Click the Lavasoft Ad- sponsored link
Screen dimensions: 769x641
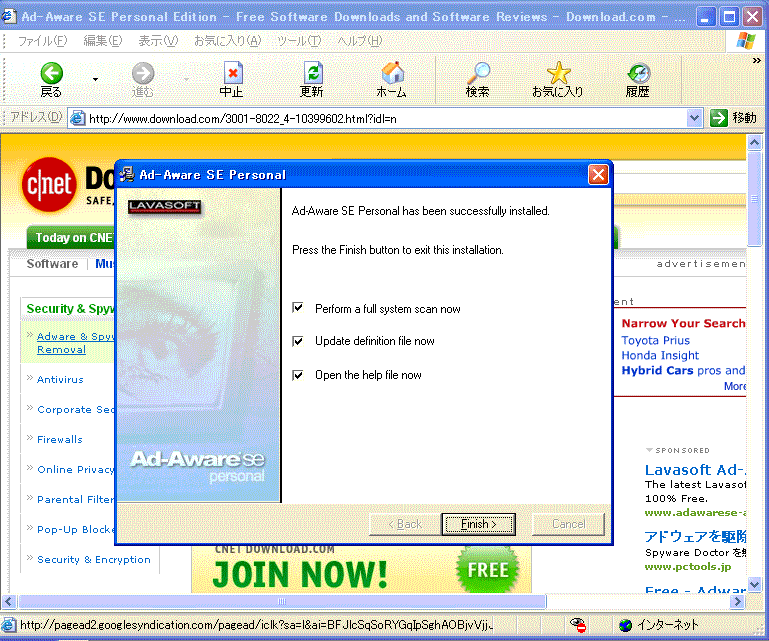pyautogui.click(x=695, y=470)
